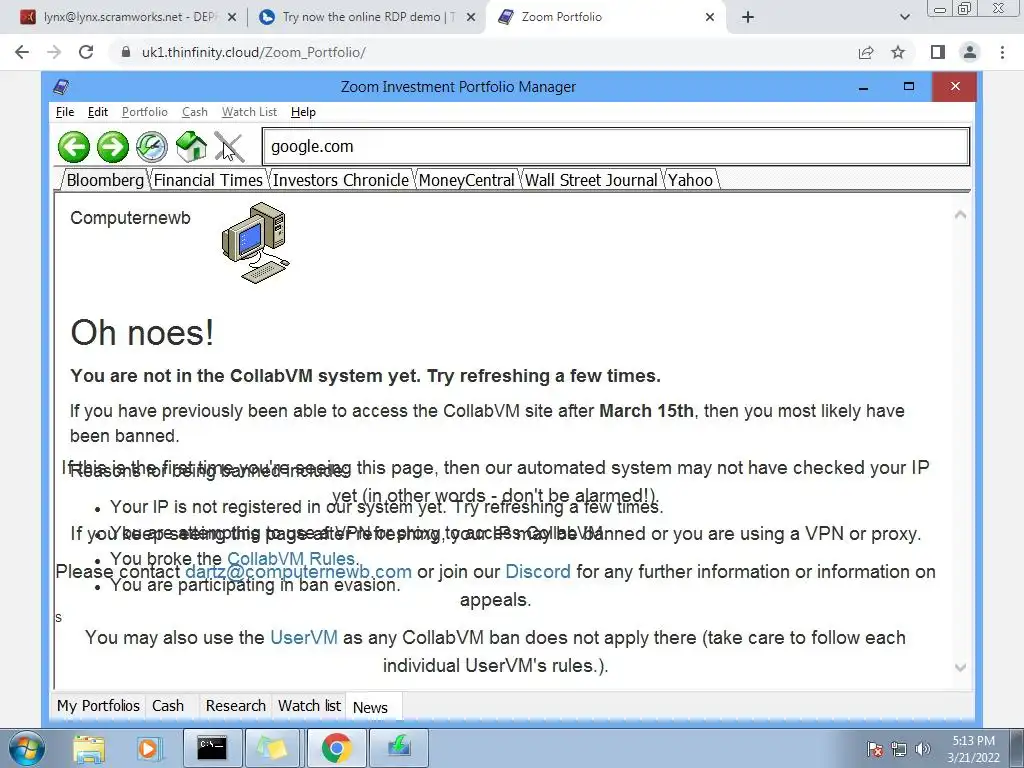Close the lynx.scramworks.net browser tab
The width and height of the screenshot is (1024, 768).
click(x=232, y=17)
